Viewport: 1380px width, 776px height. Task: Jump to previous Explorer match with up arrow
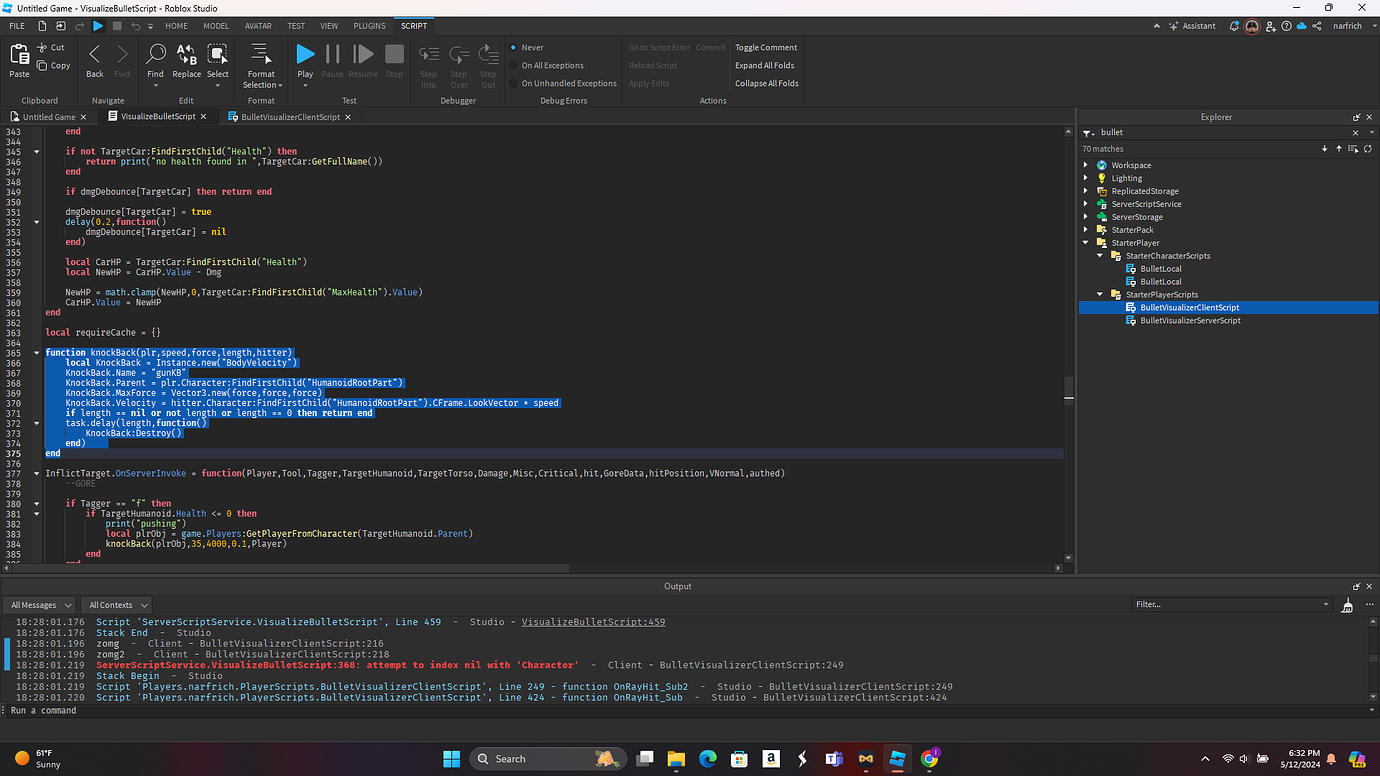click(x=1337, y=149)
